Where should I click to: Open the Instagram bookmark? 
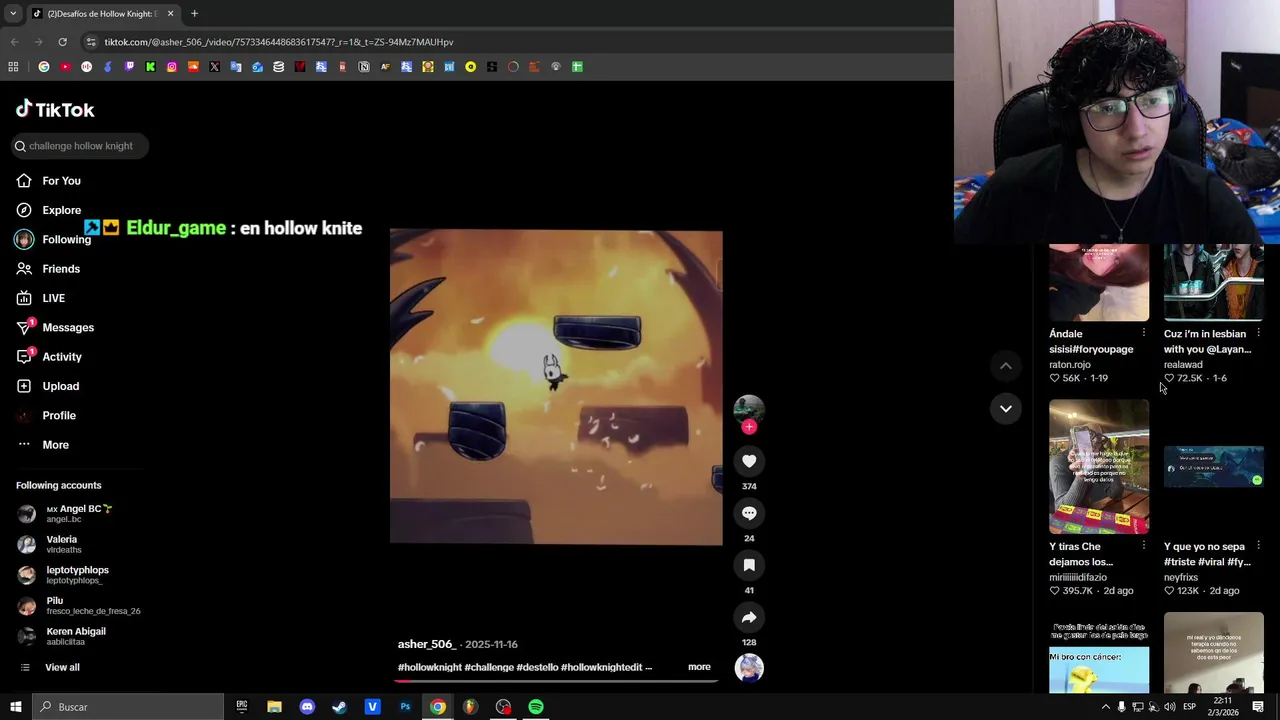tap(172, 67)
